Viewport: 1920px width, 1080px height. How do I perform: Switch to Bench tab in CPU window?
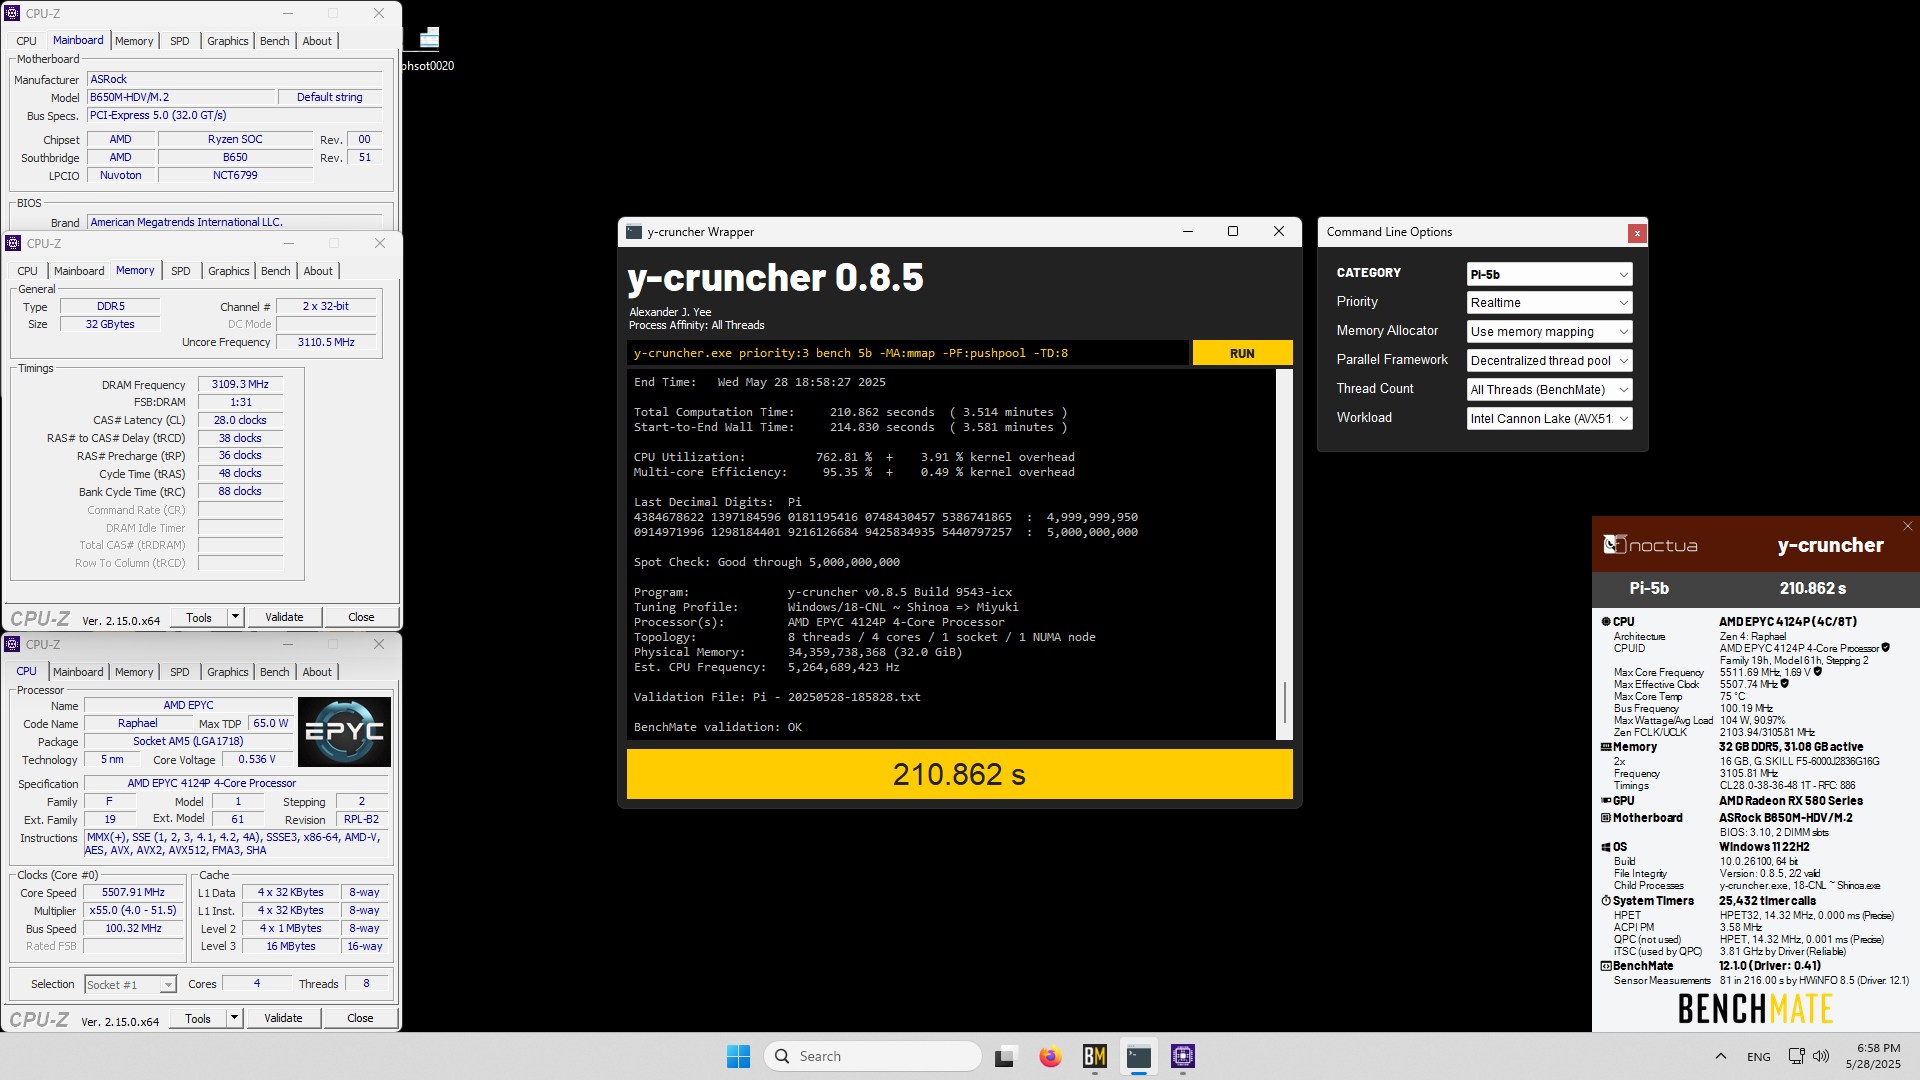tap(274, 672)
